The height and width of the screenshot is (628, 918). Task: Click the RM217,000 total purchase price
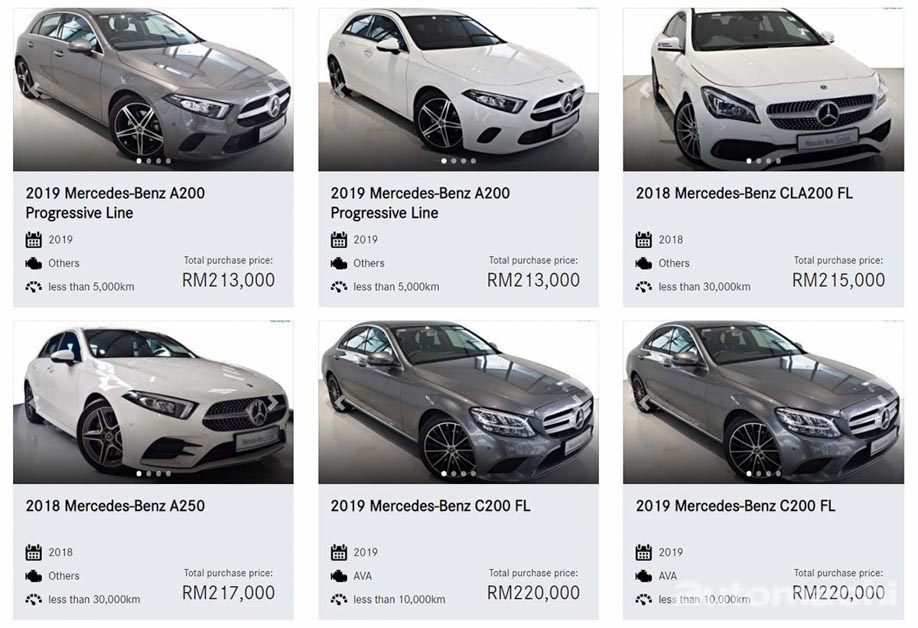pyautogui.click(x=228, y=593)
